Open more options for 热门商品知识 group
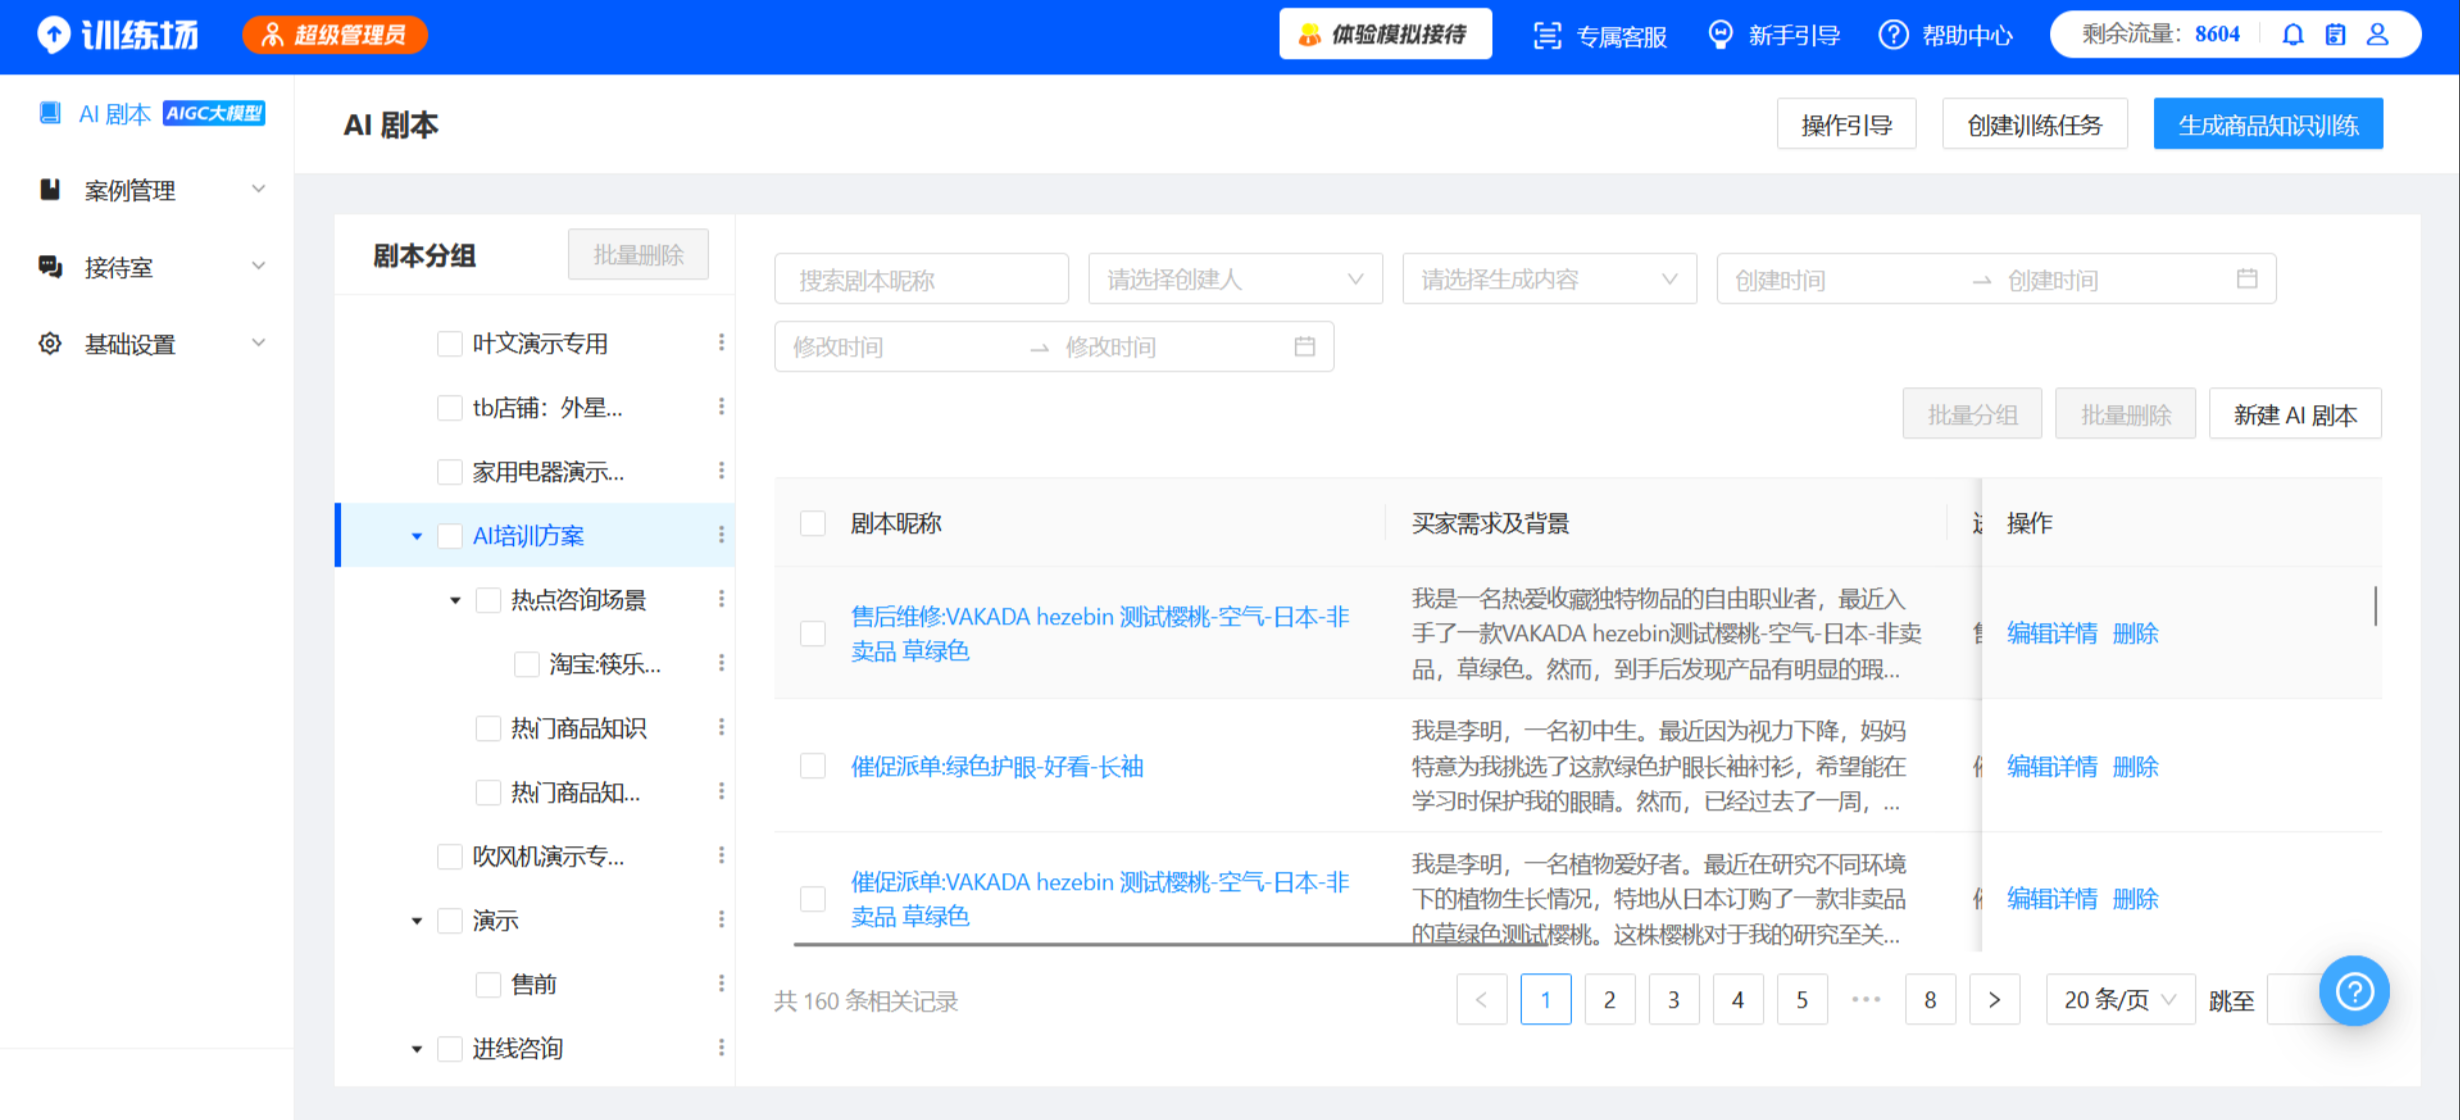The height and width of the screenshot is (1120, 2460). [721, 727]
